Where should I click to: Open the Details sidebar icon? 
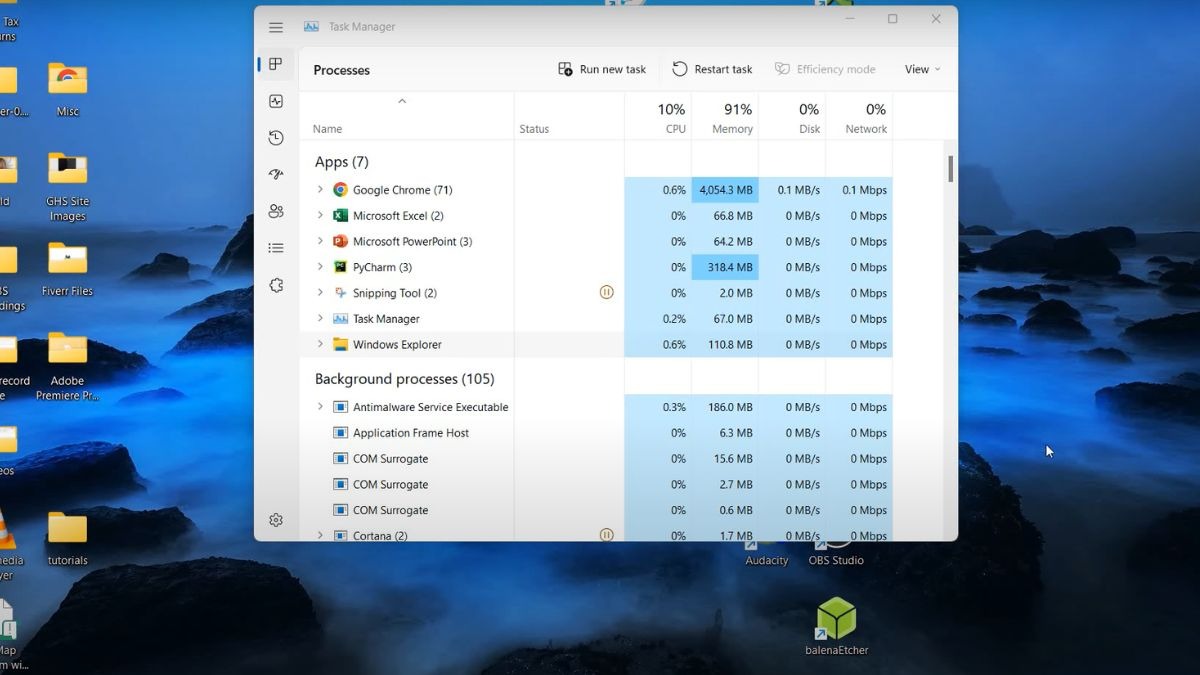276,248
